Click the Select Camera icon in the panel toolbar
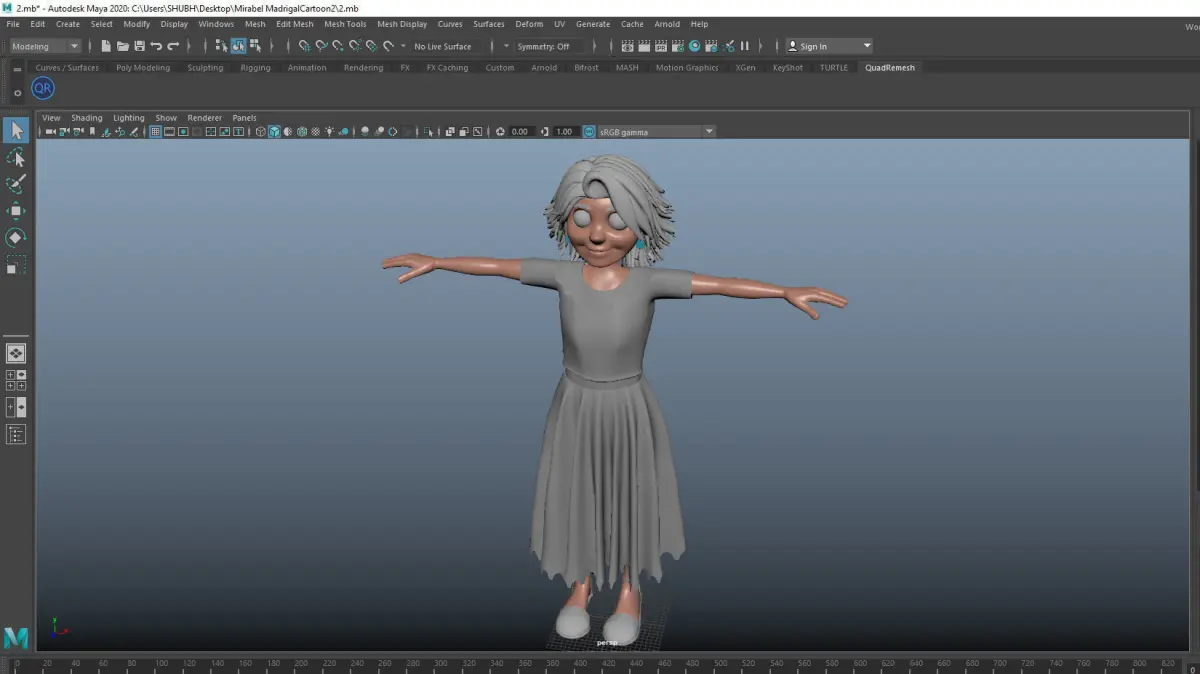1200x674 pixels. (51, 131)
